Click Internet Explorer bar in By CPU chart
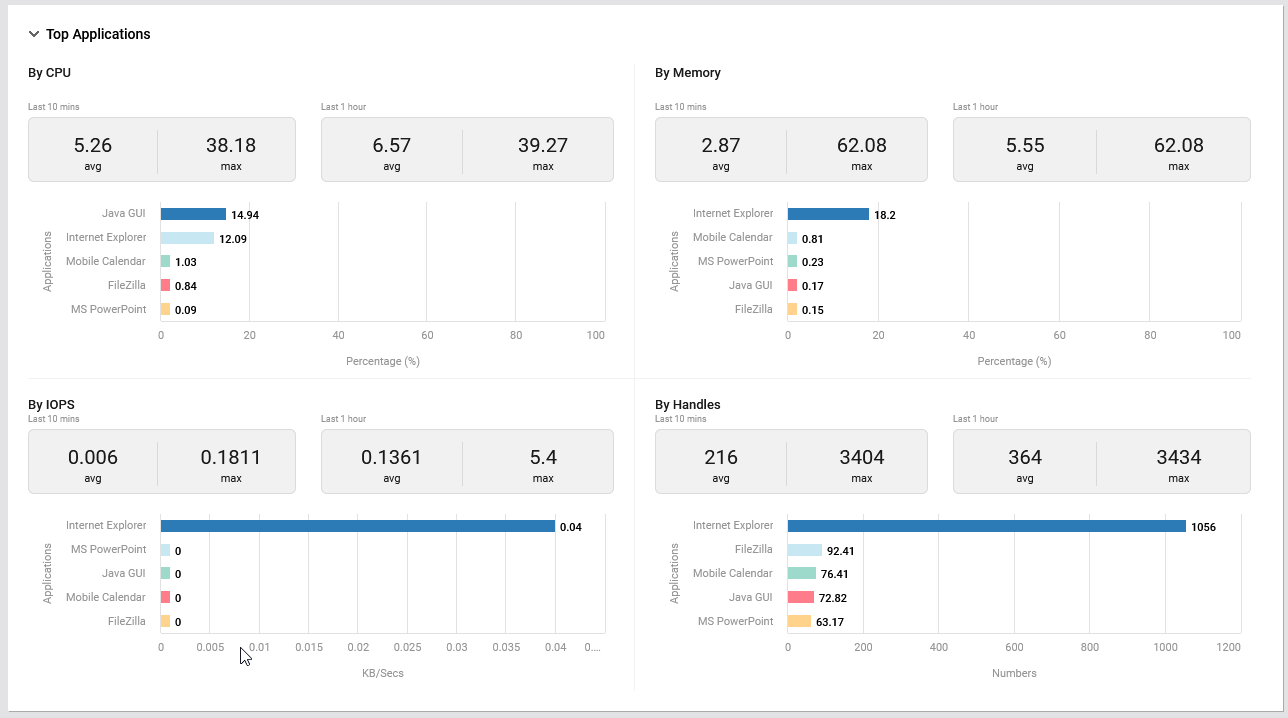The image size is (1288, 718). (x=187, y=238)
